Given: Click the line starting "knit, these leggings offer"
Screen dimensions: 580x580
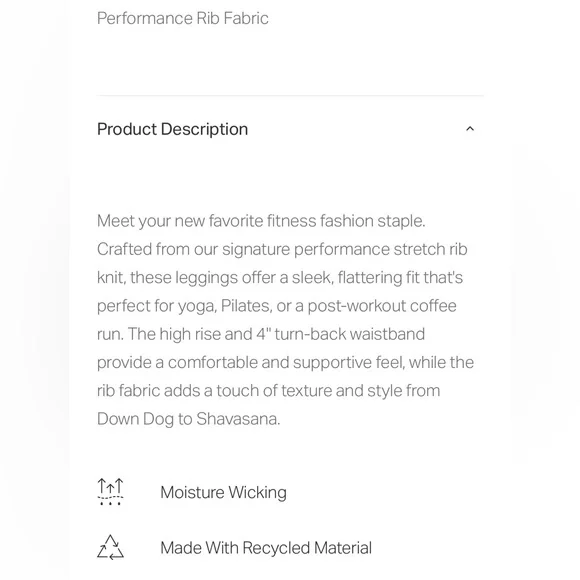Looking at the screenshot, I should pyautogui.click(x=280, y=278).
